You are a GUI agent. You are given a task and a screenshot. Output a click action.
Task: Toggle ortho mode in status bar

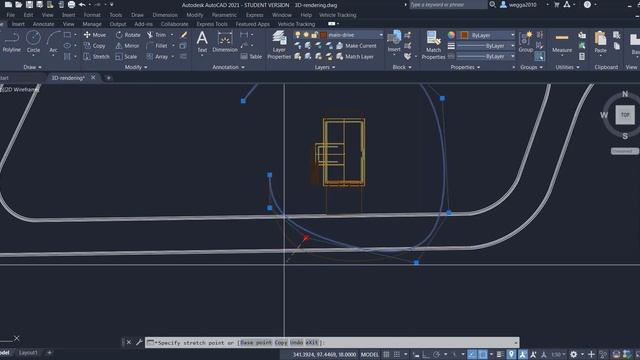coord(426,354)
